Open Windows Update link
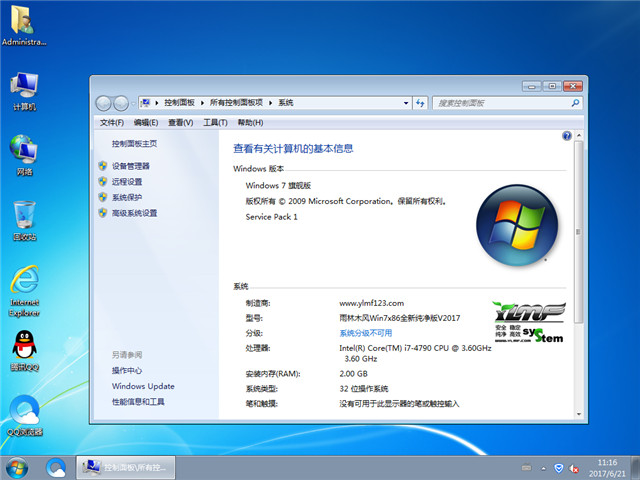This screenshot has width=640, height=480. point(143,386)
